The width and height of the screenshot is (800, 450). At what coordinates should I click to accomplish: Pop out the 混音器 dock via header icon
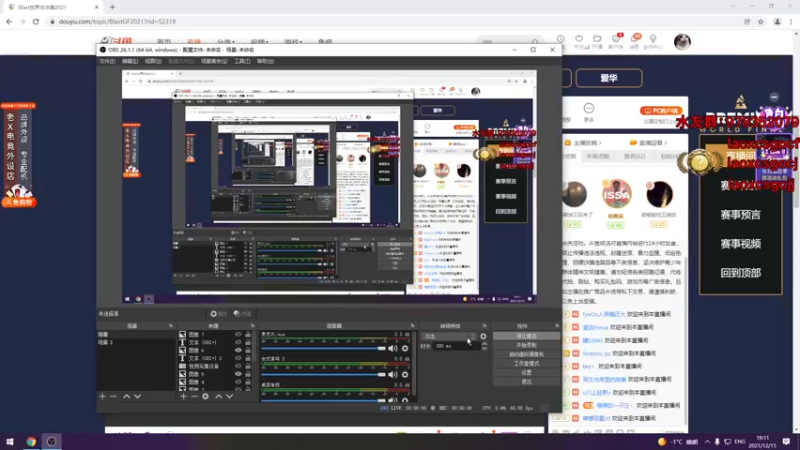[x=412, y=326]
